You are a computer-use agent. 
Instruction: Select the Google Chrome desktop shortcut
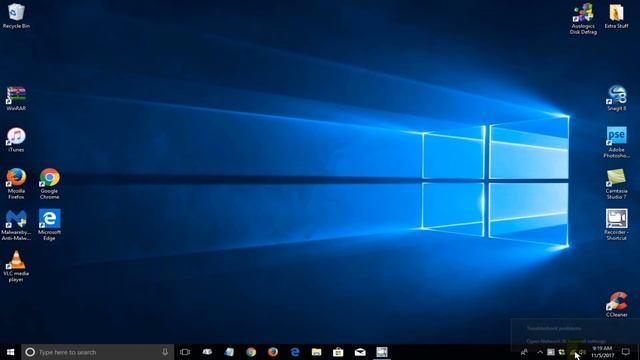[x=49, y=184]
